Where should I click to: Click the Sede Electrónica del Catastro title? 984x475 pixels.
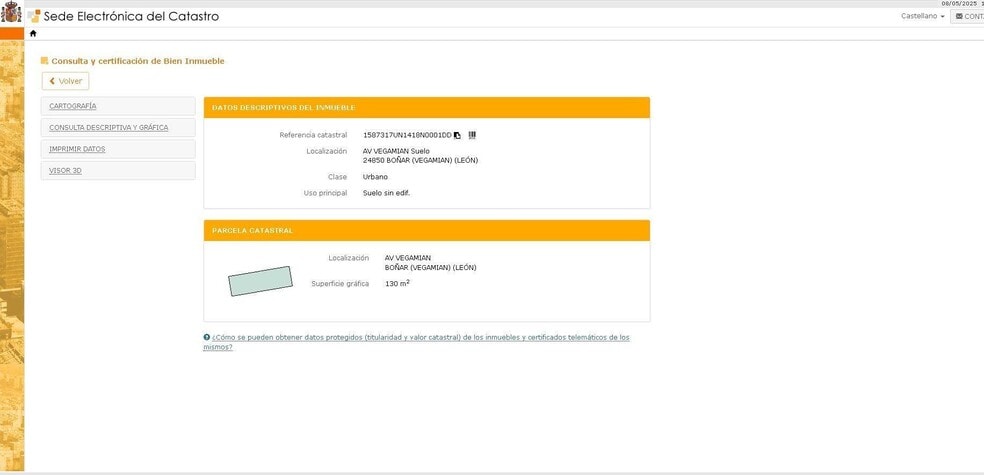point(131,16)
